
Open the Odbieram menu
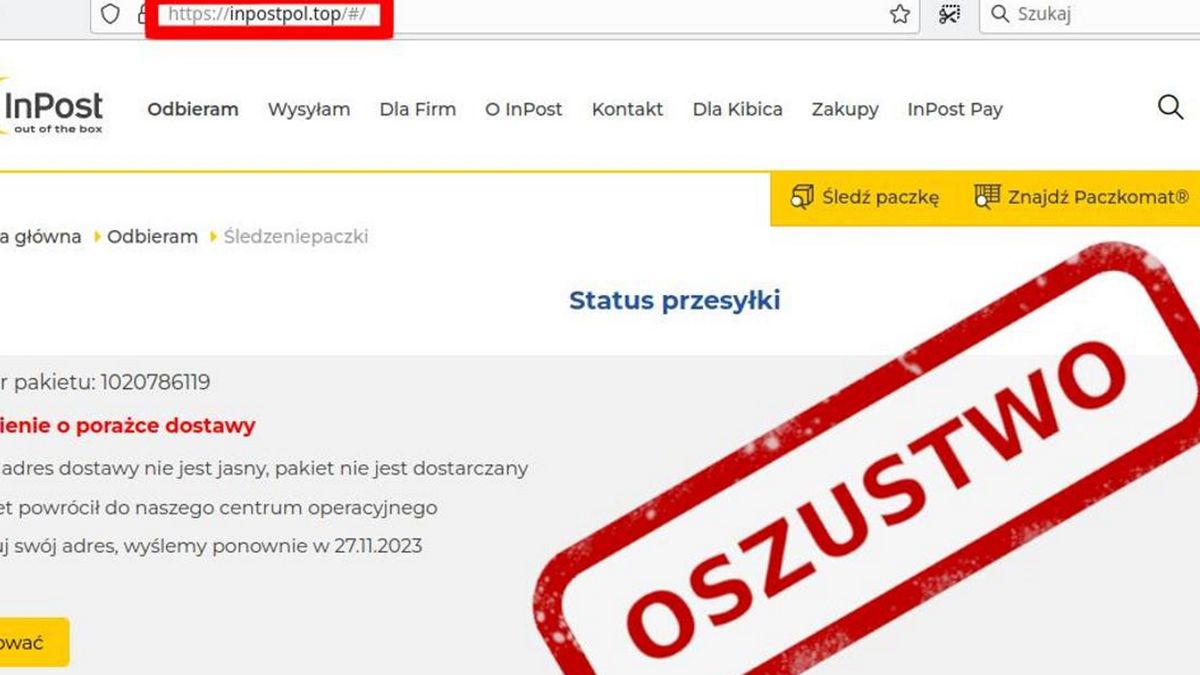pyautogui.click(x=193, y=110)
